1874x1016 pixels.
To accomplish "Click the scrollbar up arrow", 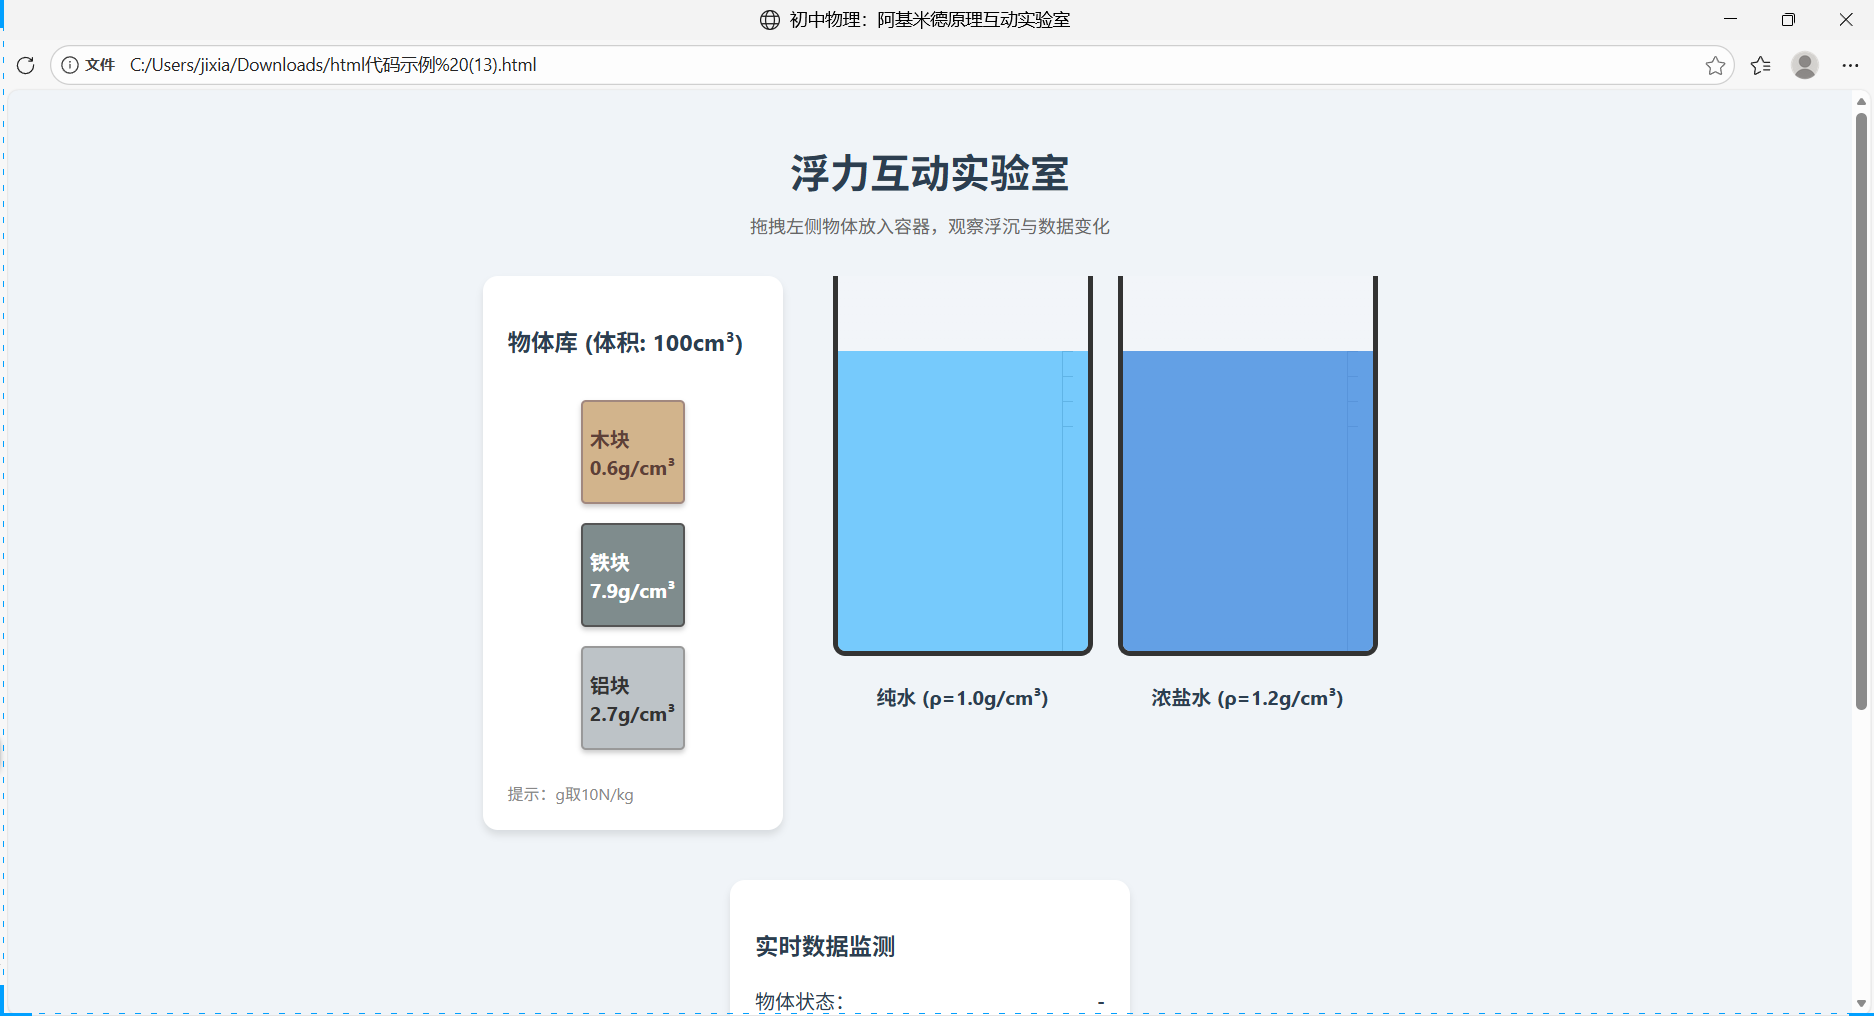I will pos(1861,100).
